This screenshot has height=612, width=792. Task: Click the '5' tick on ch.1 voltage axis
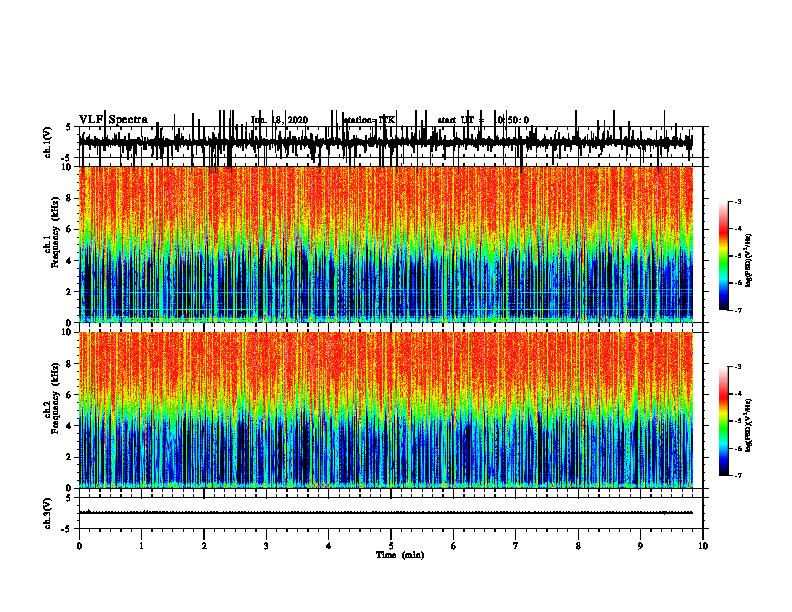tap(68, 128)
